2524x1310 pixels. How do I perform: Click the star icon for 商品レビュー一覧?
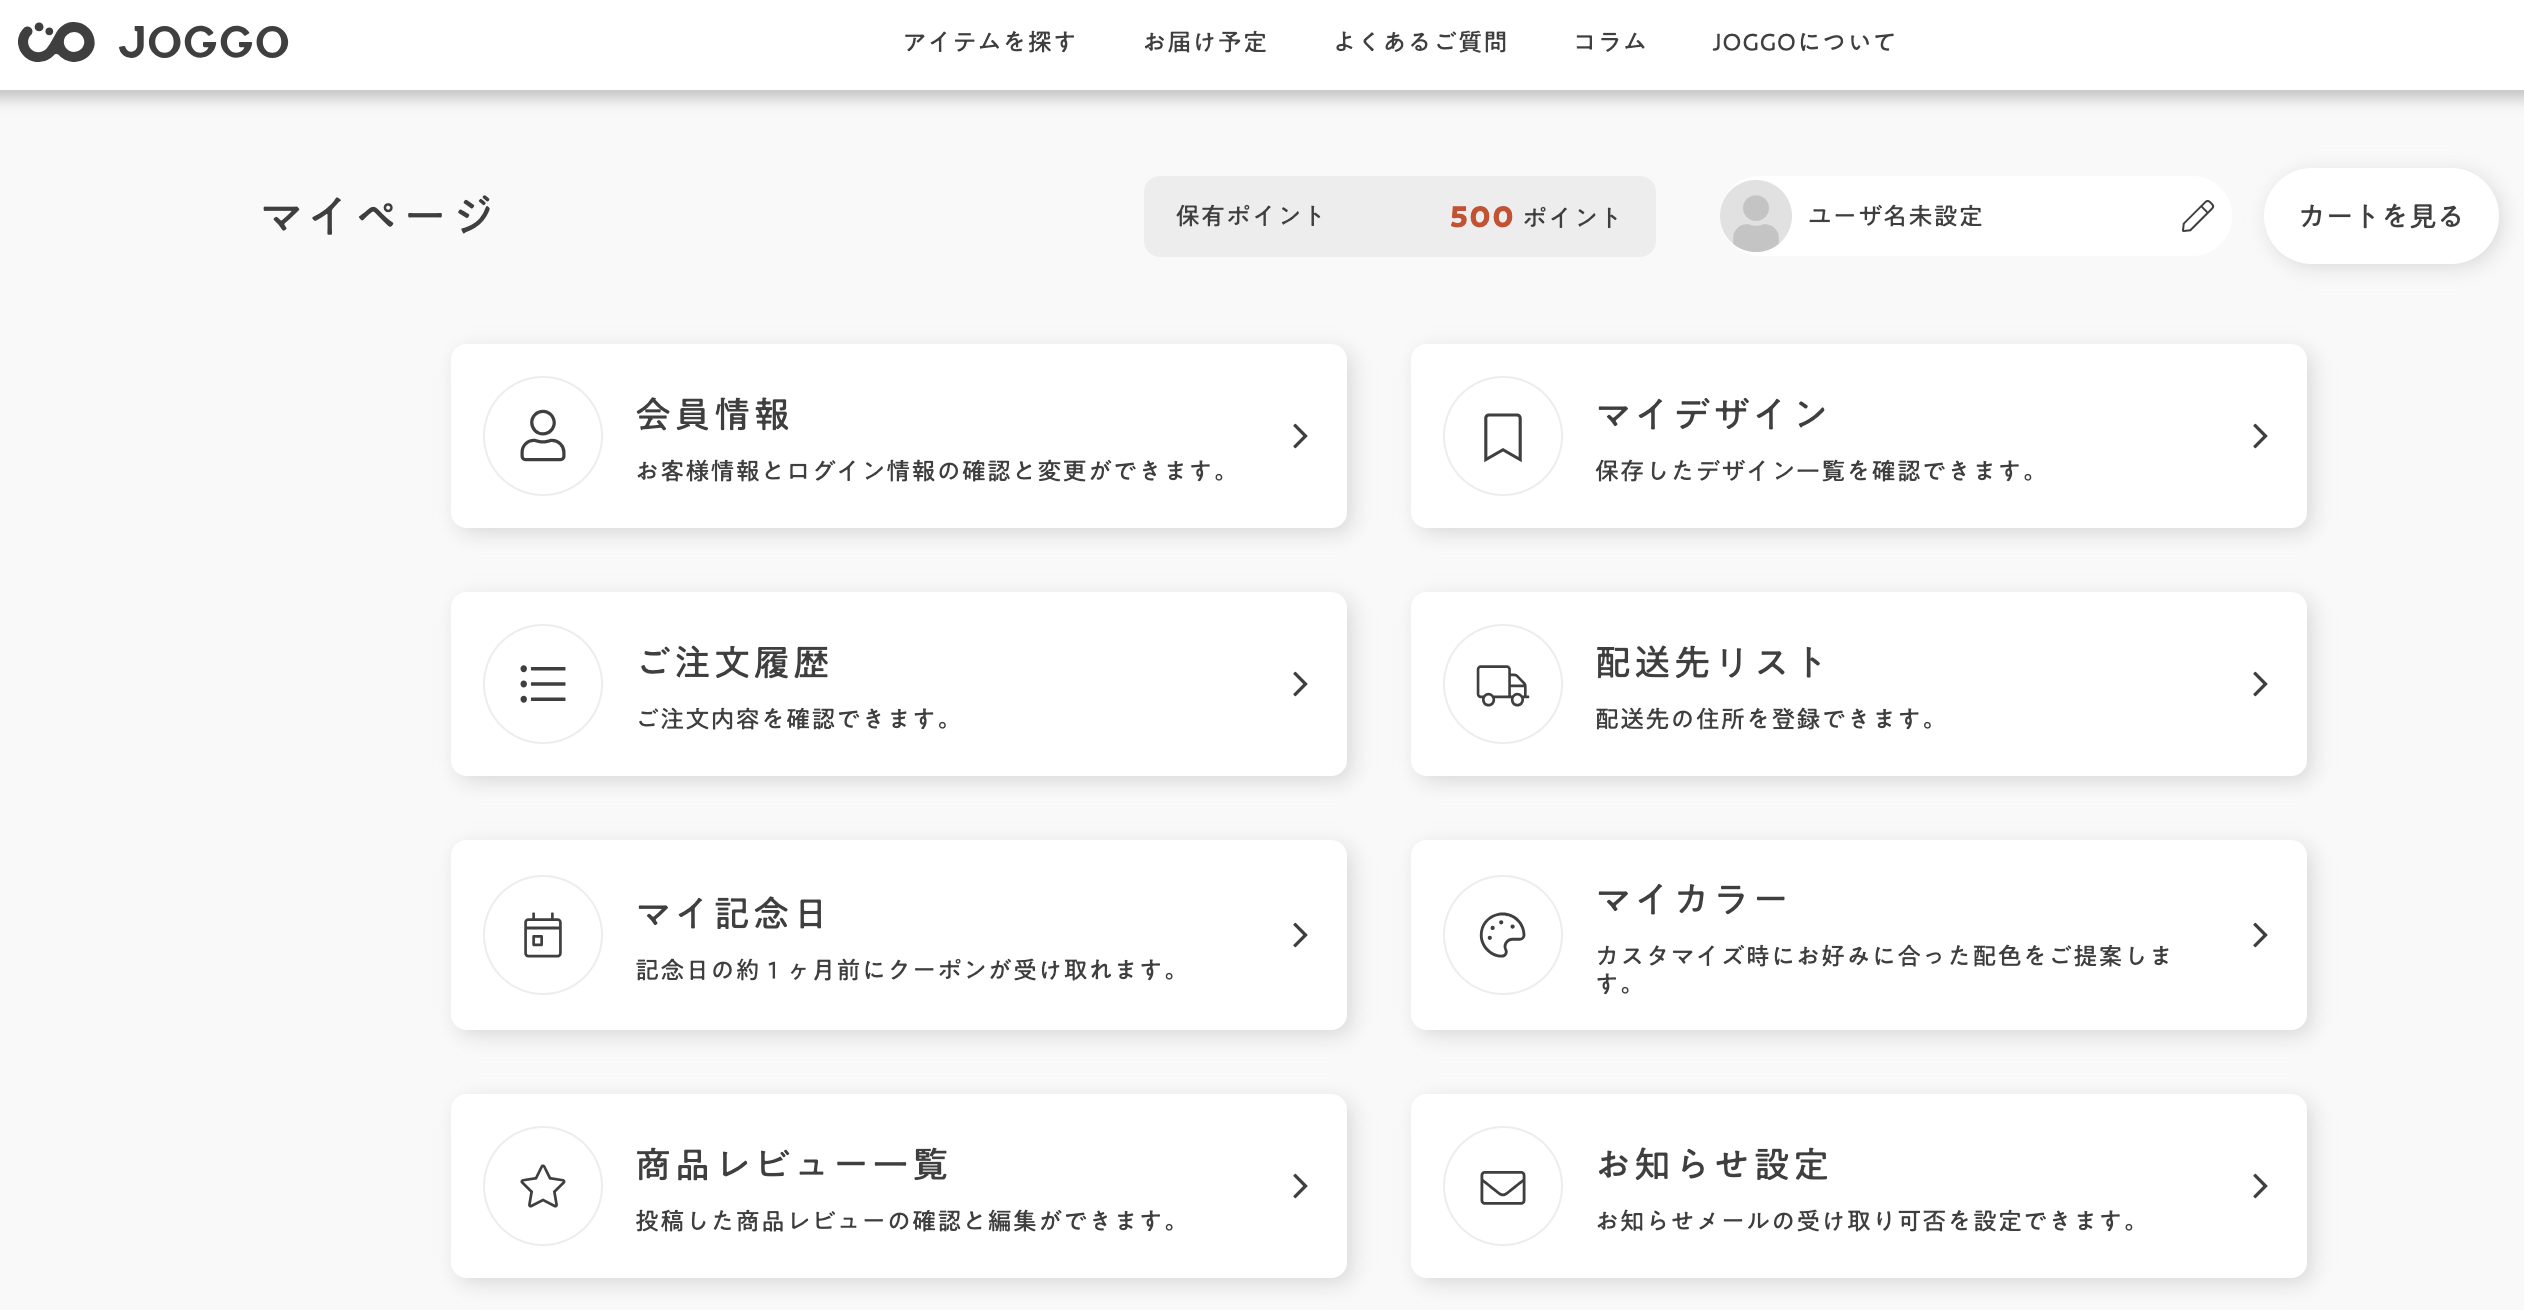[x=543, y=1186]
